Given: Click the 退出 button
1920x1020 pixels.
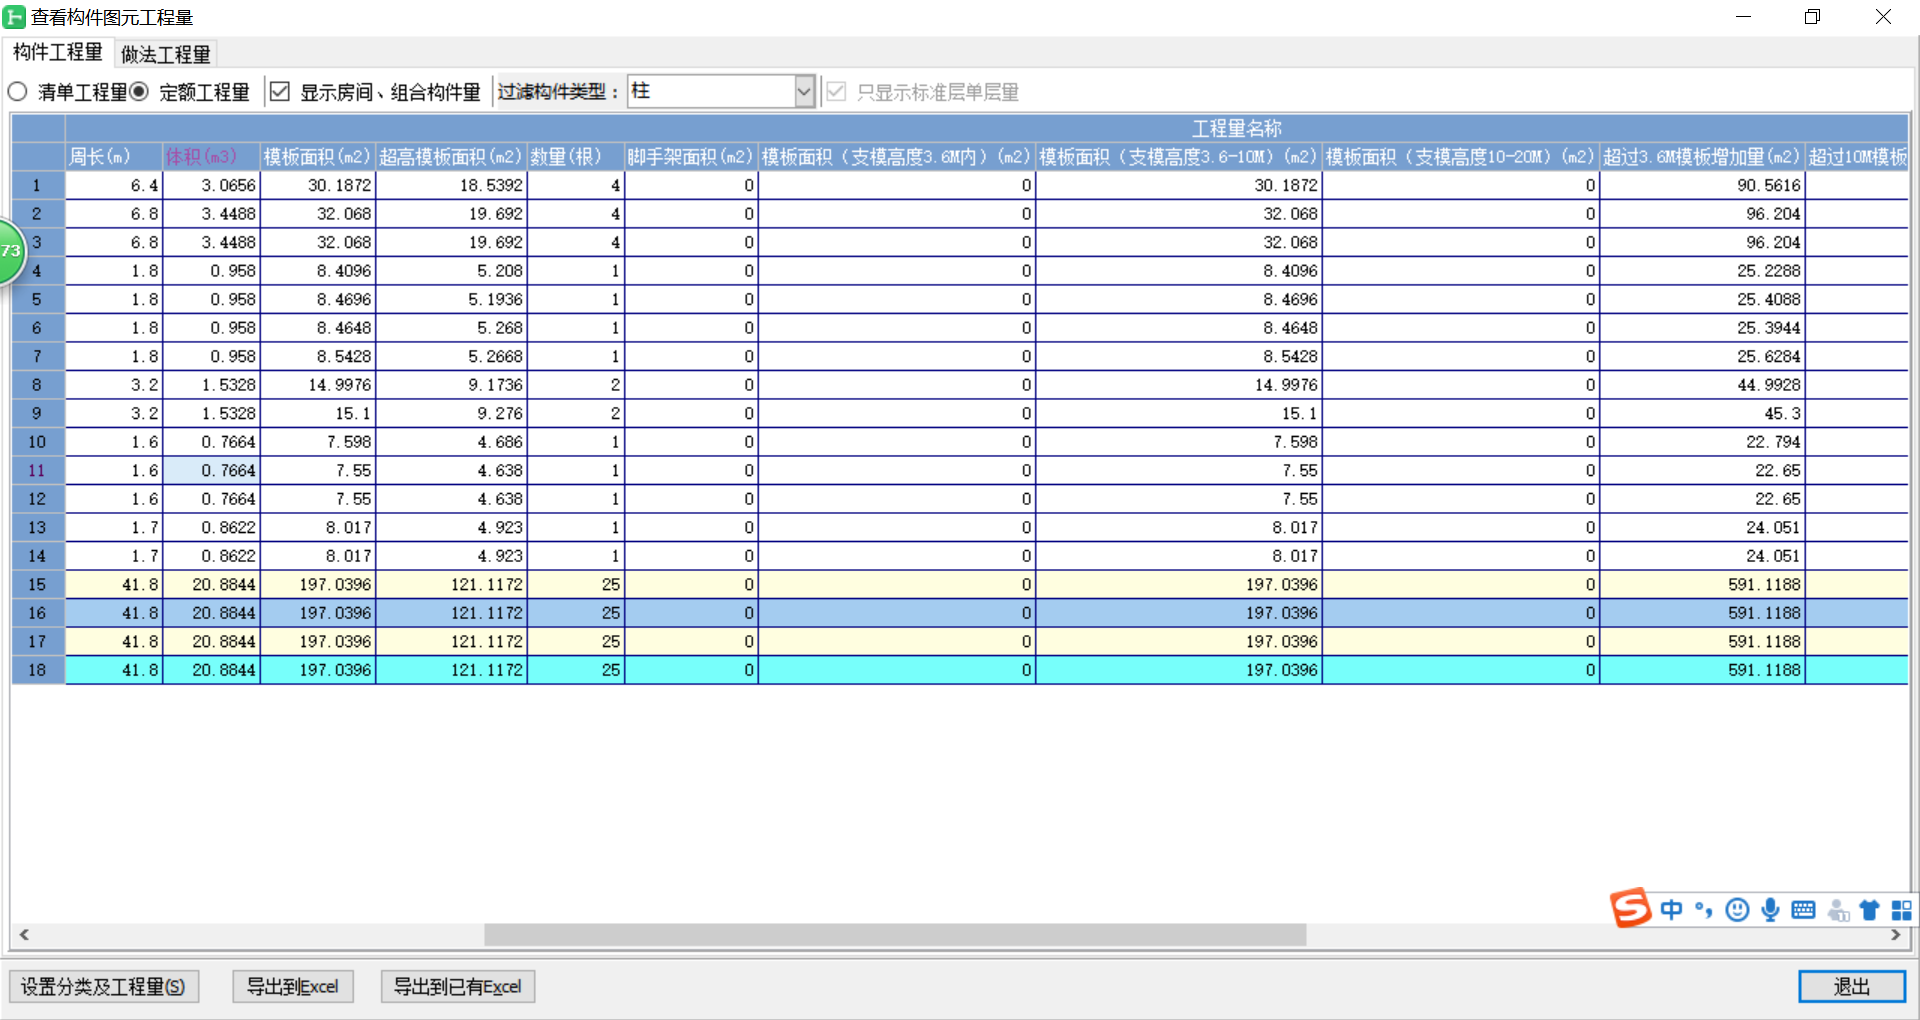Looking at the screenshot, I should point(1852,987).
